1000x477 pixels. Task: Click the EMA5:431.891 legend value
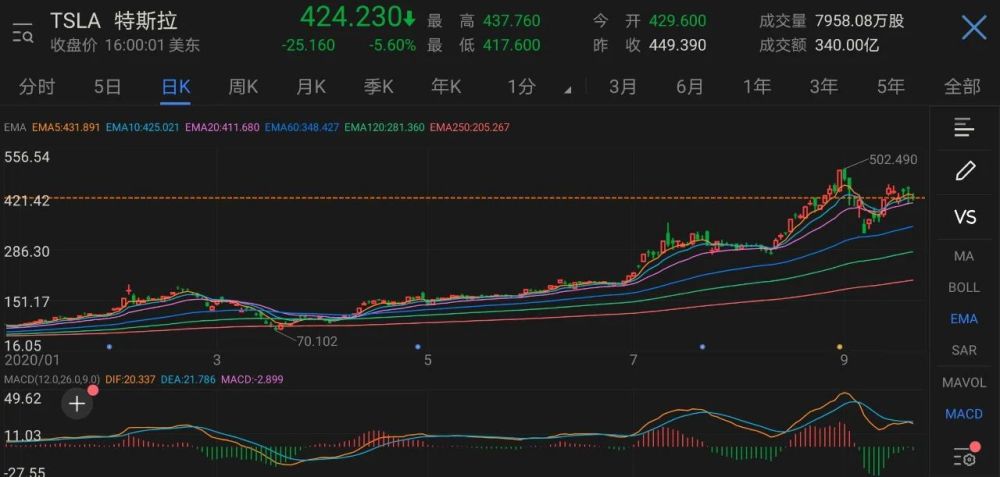[66, 128]
